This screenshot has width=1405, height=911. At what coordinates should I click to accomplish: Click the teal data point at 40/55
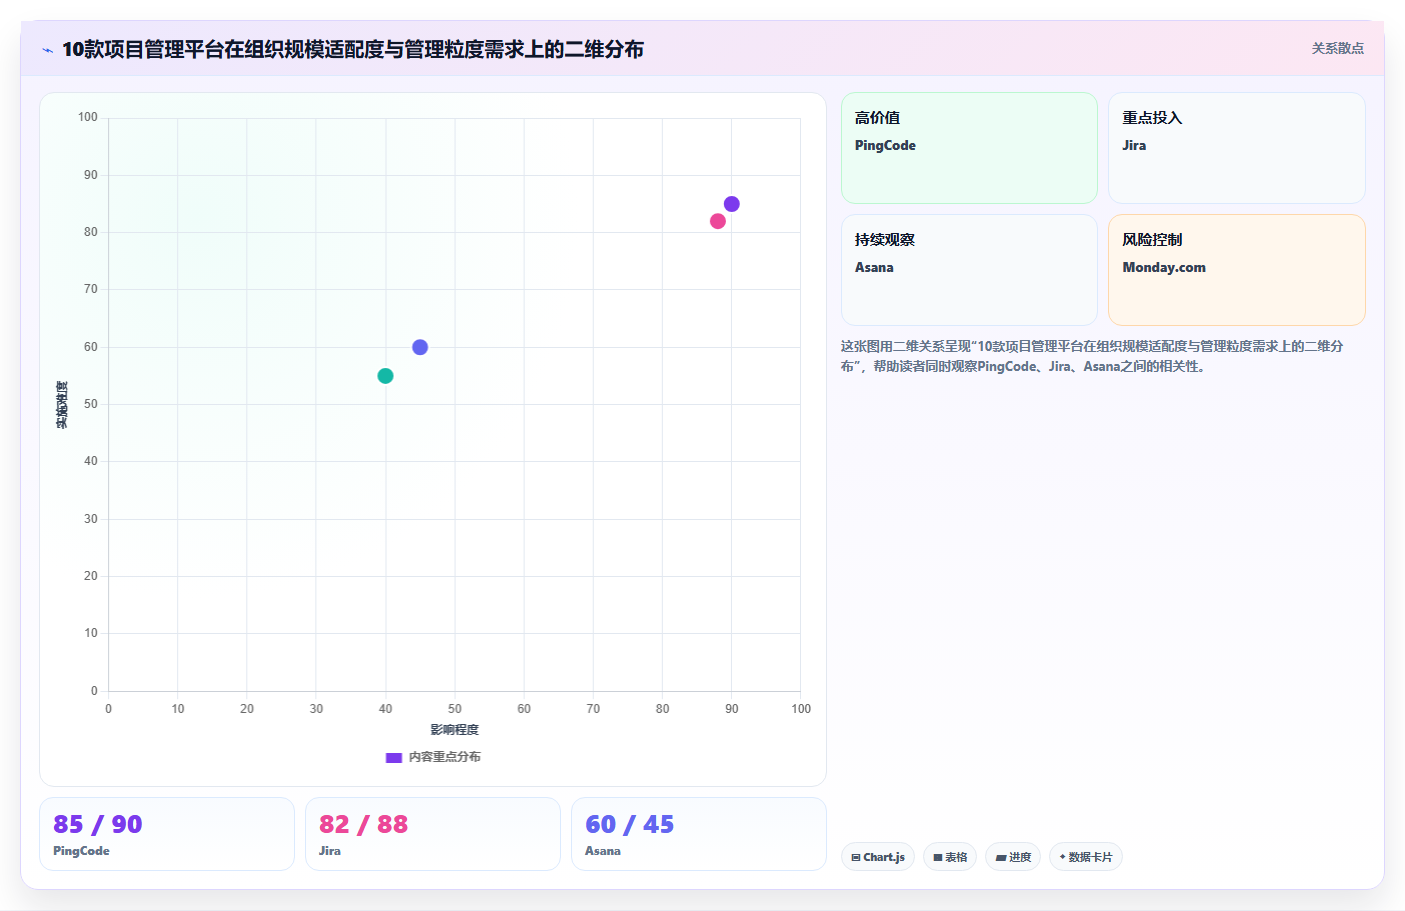click(385, 376)
